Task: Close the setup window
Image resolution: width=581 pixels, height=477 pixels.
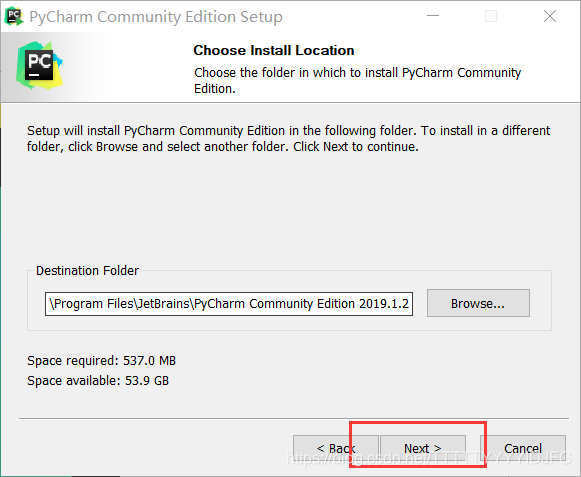Action: pyautogui.click(x=550, y=16)
